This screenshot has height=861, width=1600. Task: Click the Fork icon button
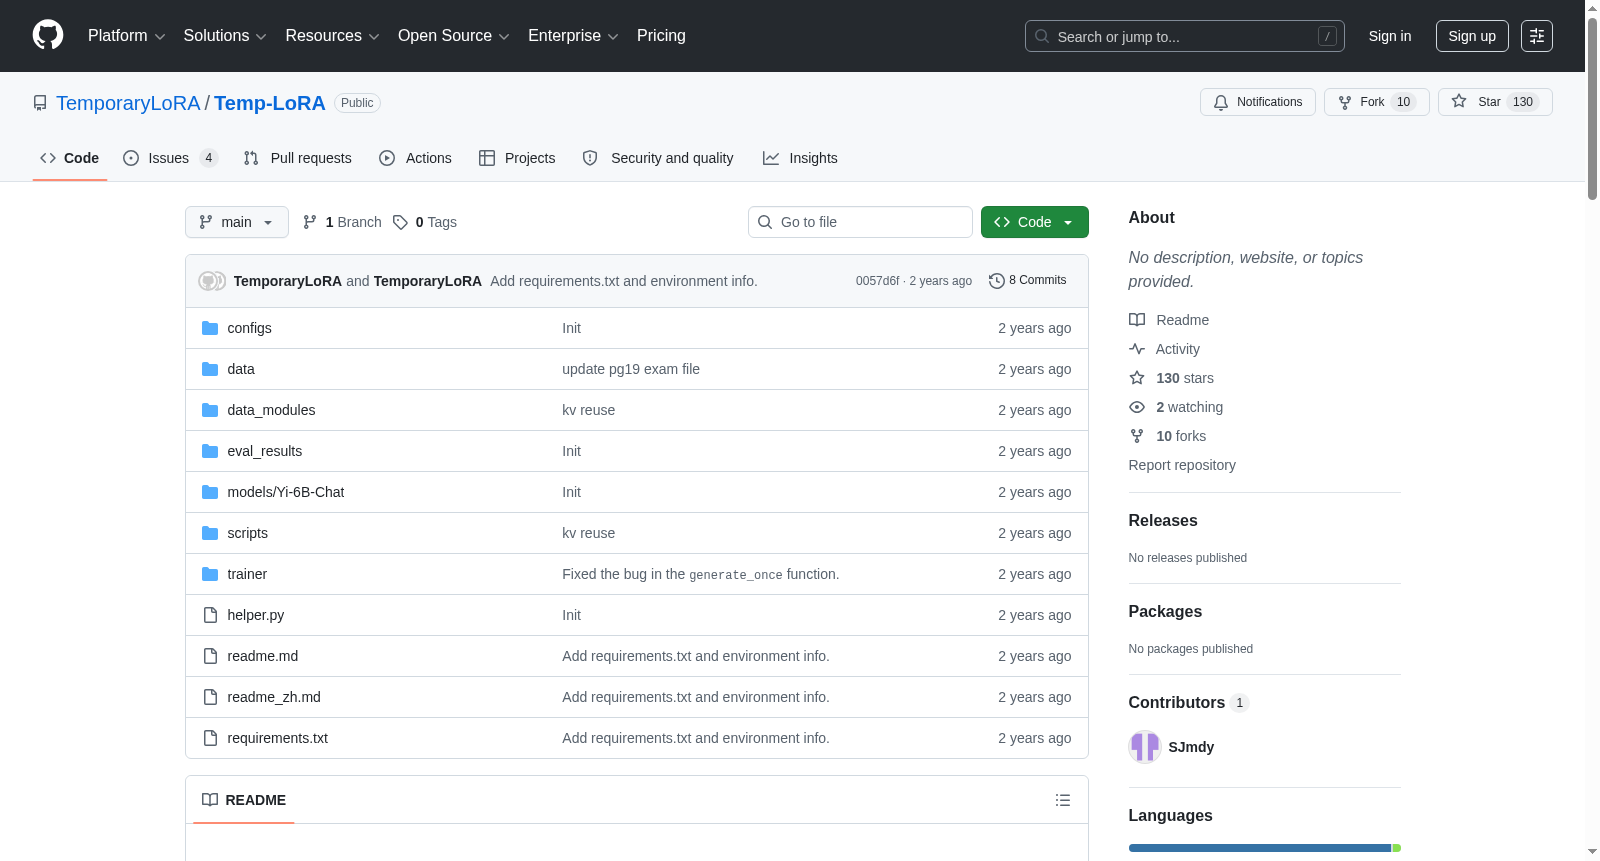tap(1345, 102)
